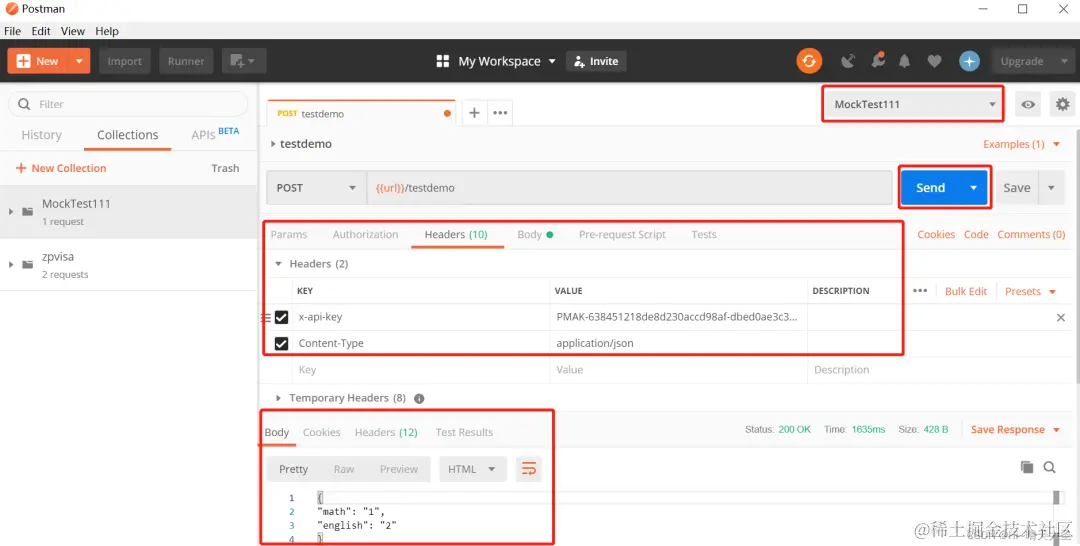
Task: Open the POST method dropdown
Action: point(315,188)
